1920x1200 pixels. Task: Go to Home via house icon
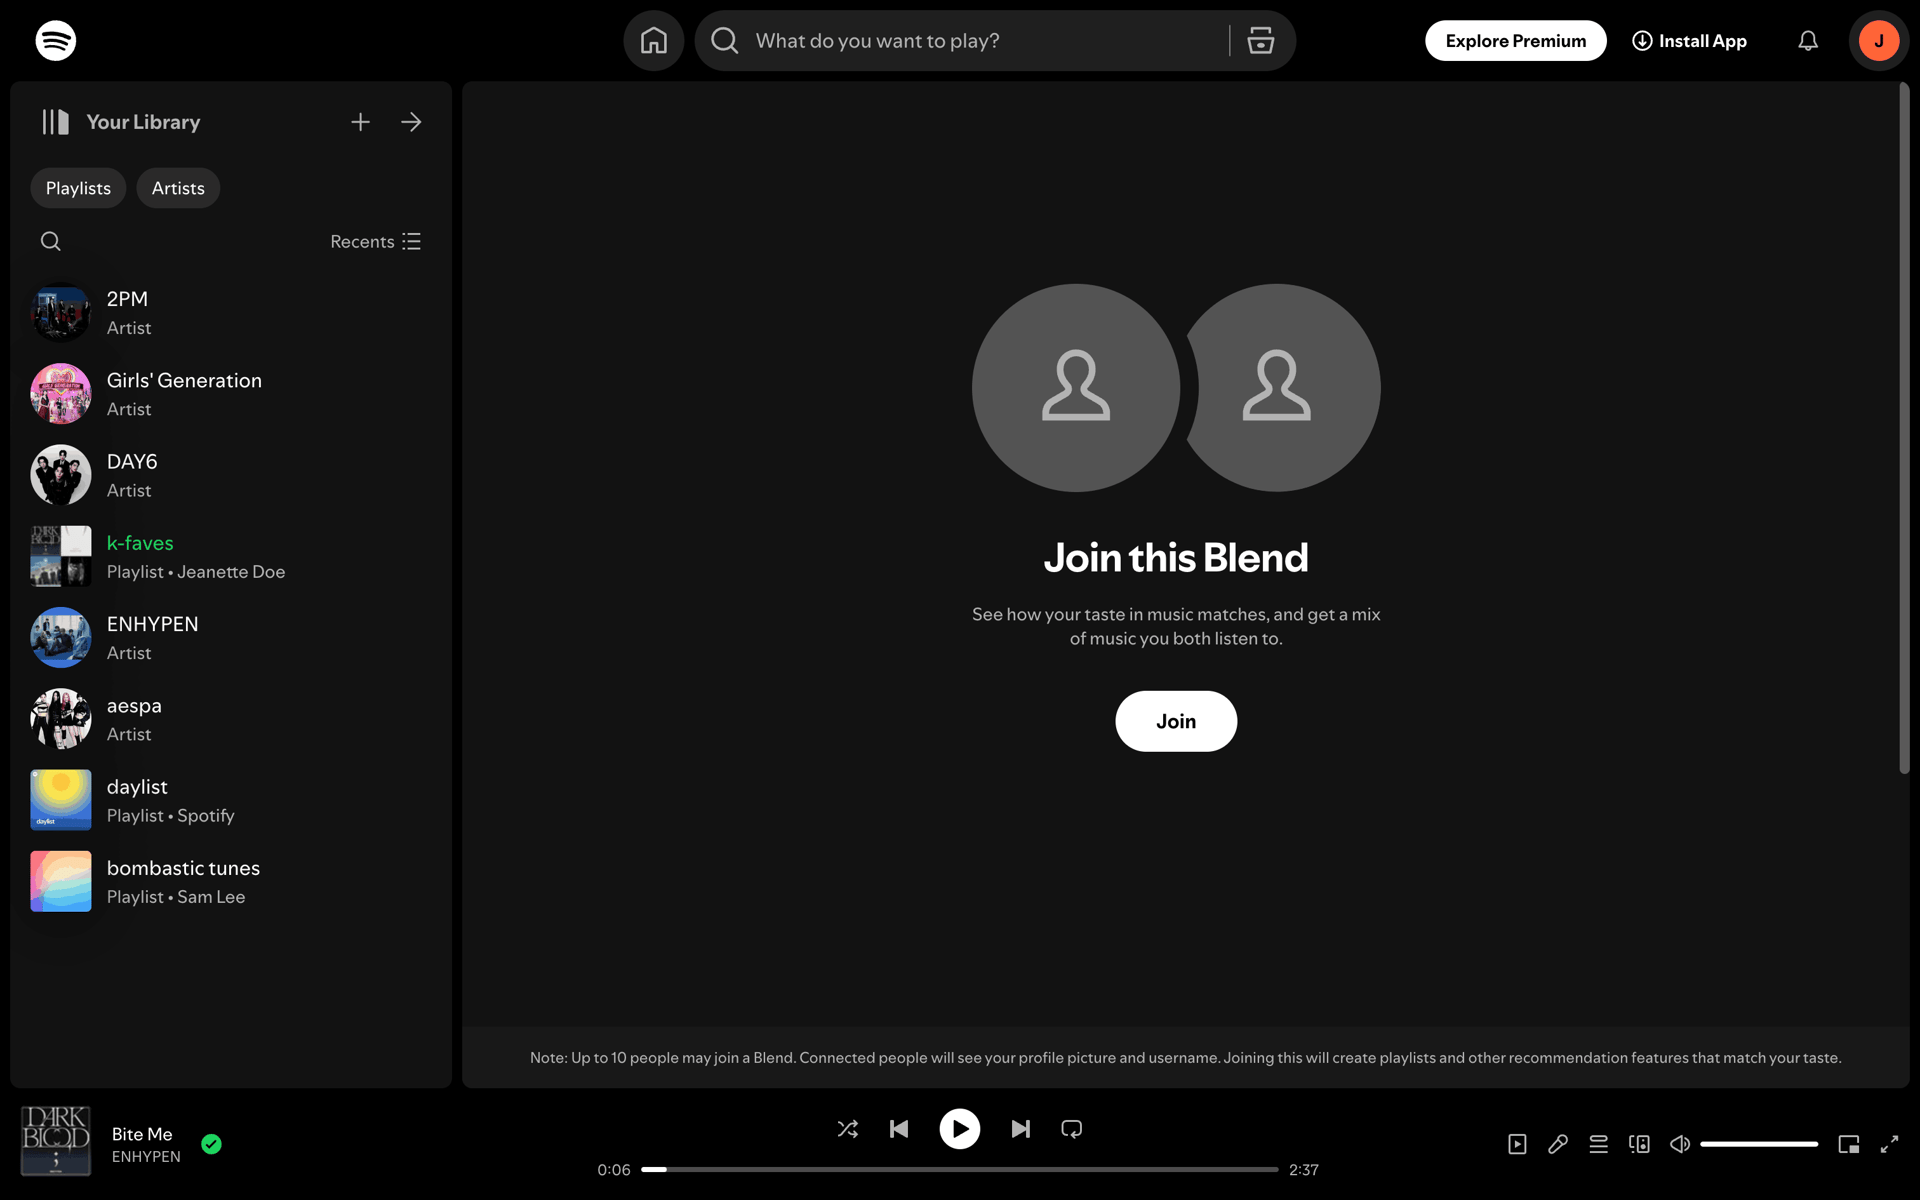point(654,41)
